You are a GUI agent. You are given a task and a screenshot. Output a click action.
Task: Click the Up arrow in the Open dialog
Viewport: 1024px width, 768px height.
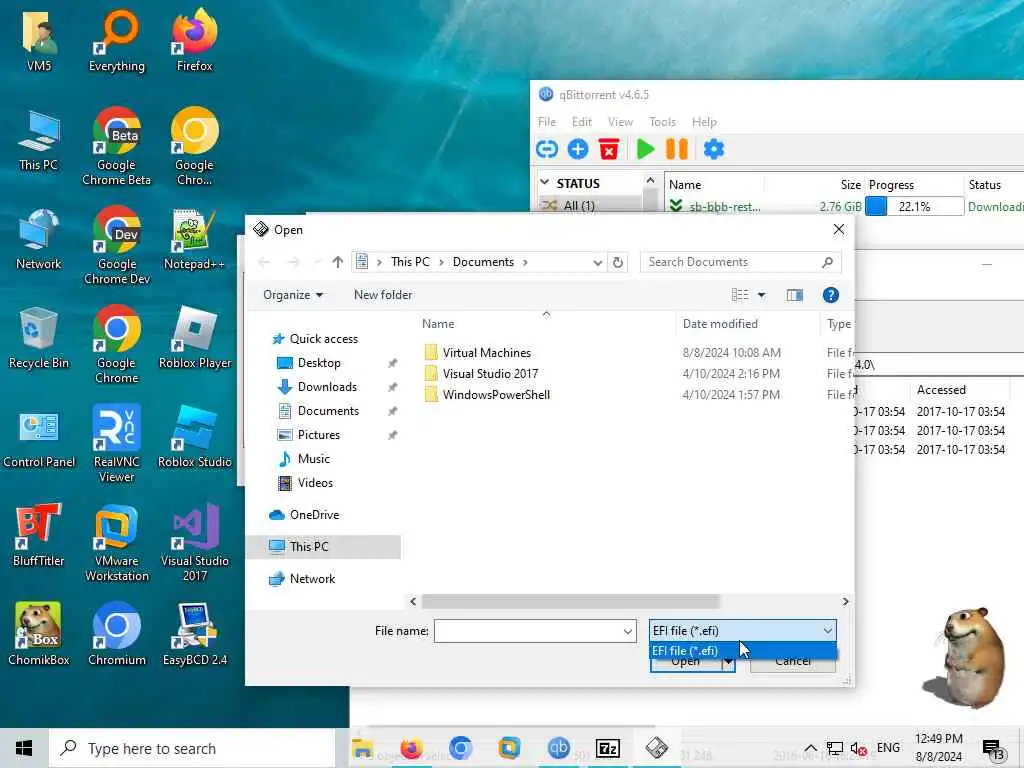coord(338,262)
